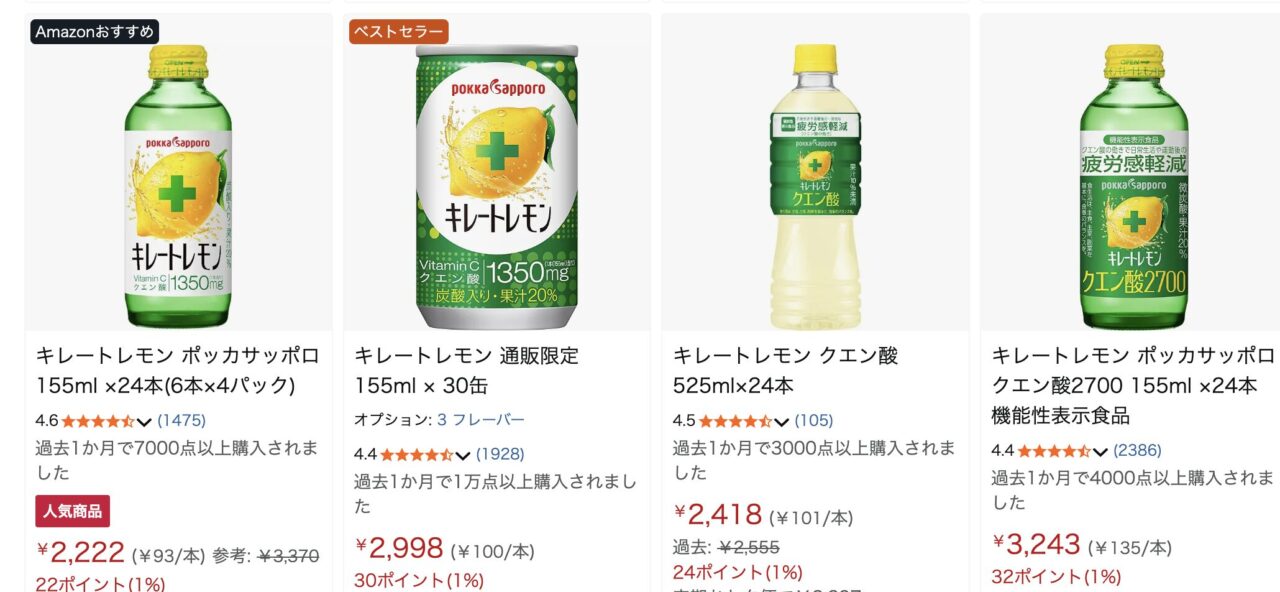Click the ベストセラー badge
Image resolution: width=1280 pixels, height=592 pixels.
click(x=399, y=32)
